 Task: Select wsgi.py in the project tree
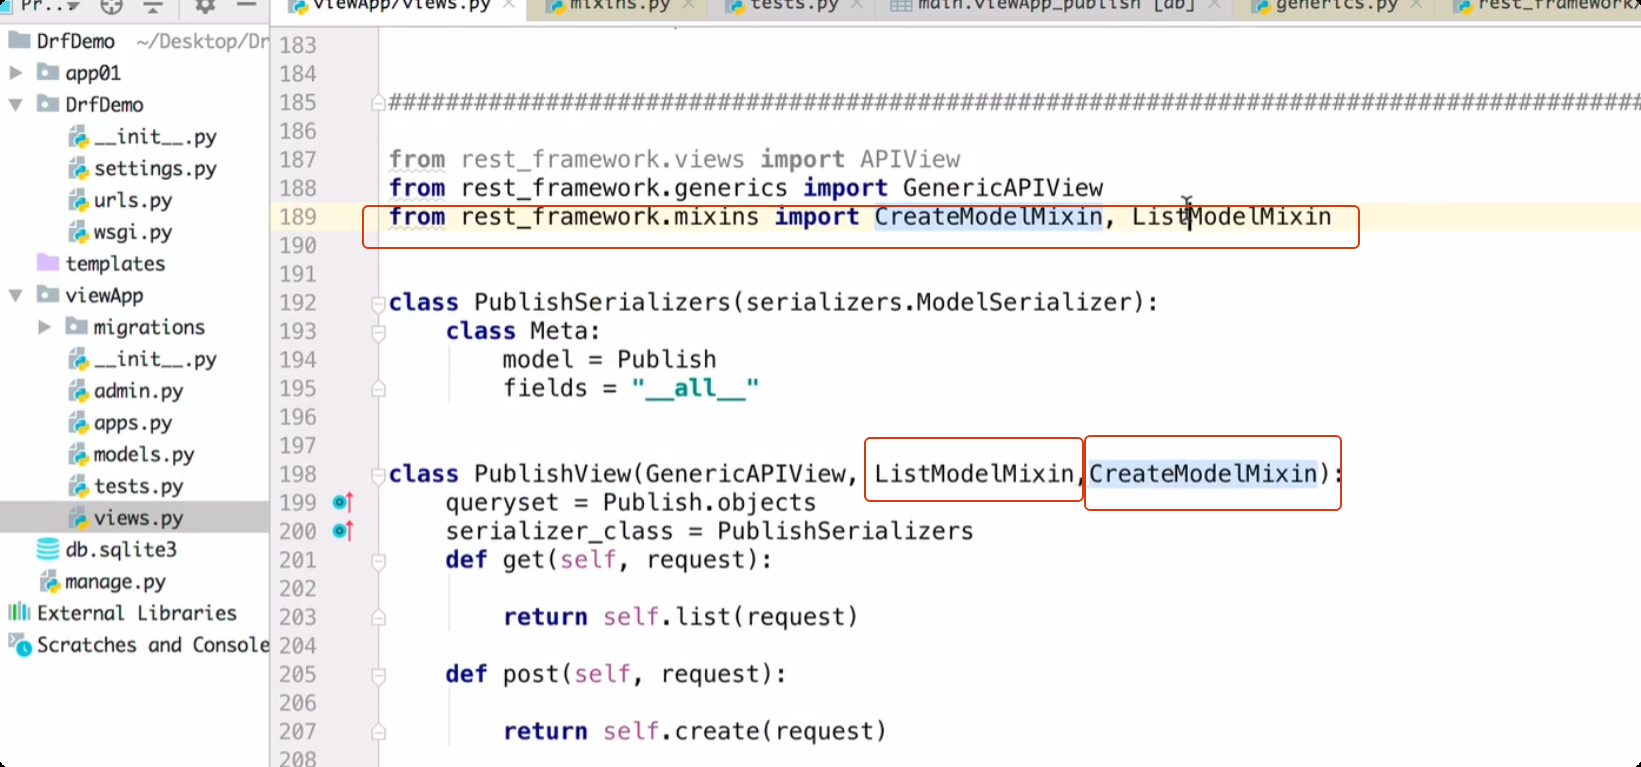point(133,232)
